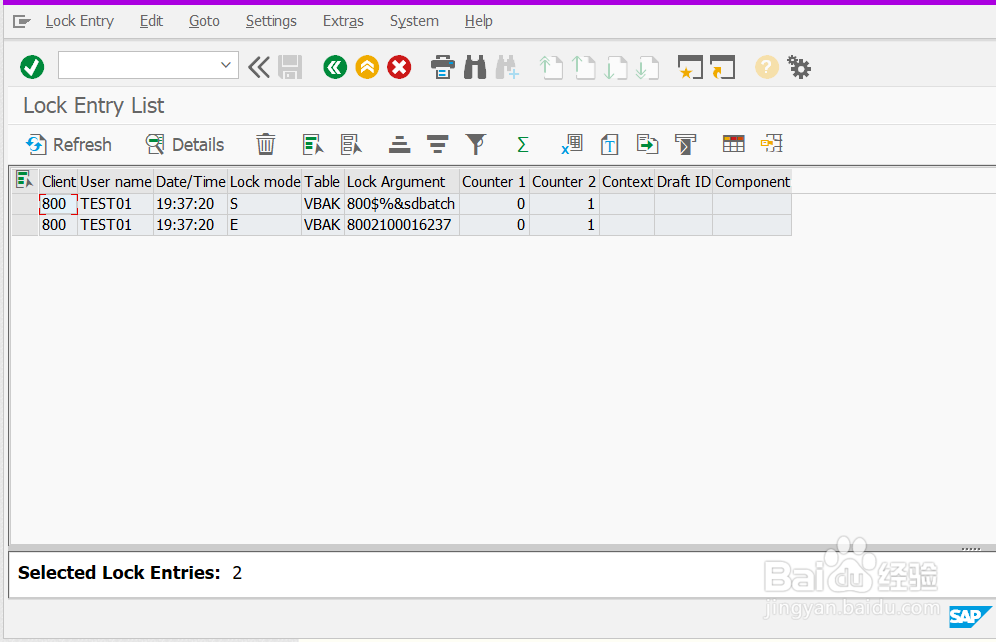
Task: Click lock mode S cell
Action: pyautogui.click(x=264, y=204)
